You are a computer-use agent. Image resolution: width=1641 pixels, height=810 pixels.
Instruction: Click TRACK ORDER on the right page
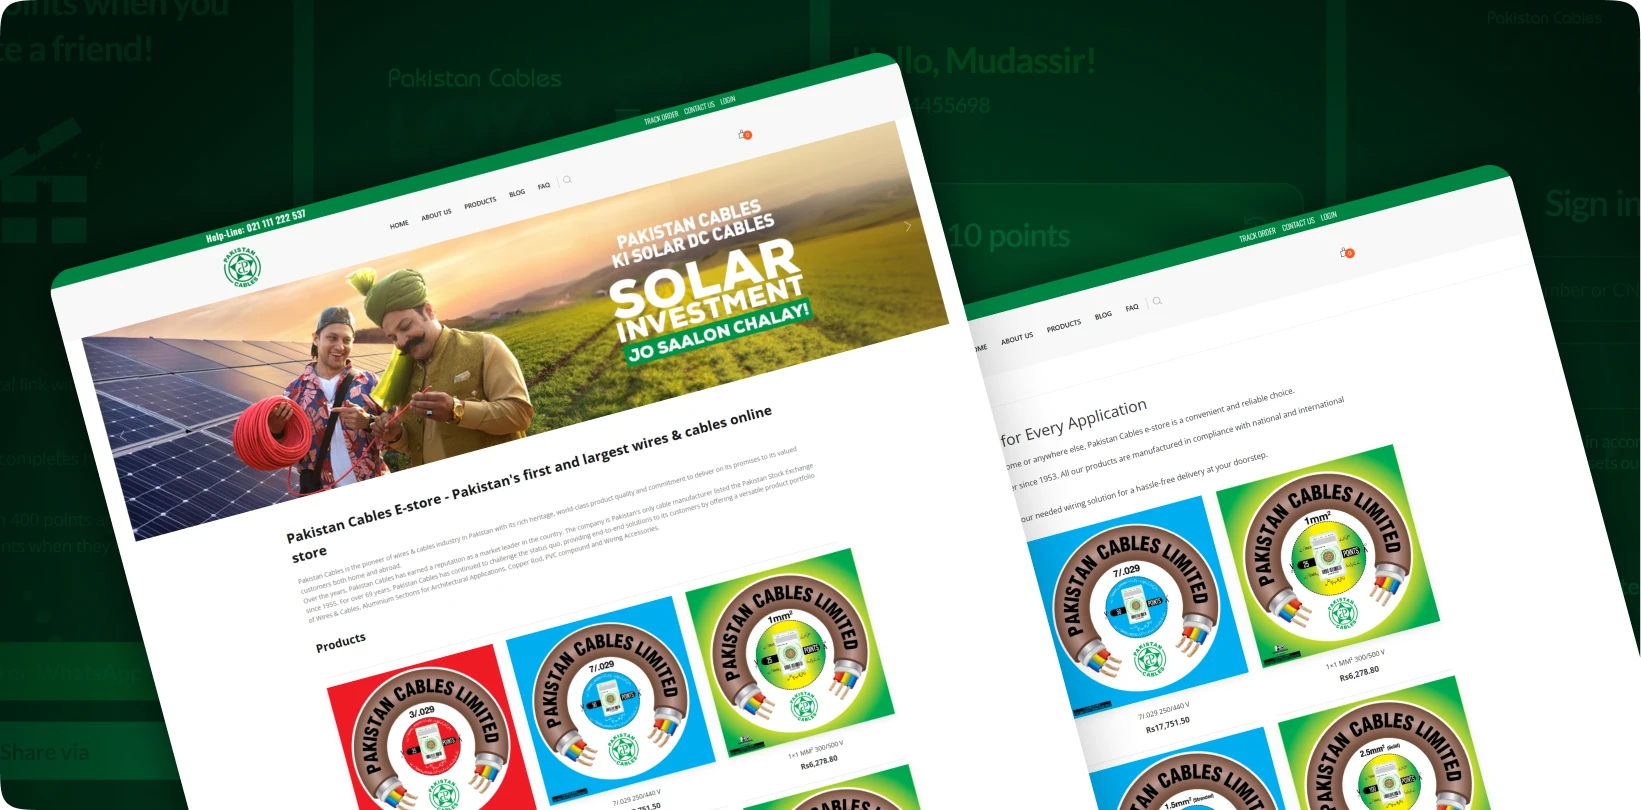point(1258,235)
